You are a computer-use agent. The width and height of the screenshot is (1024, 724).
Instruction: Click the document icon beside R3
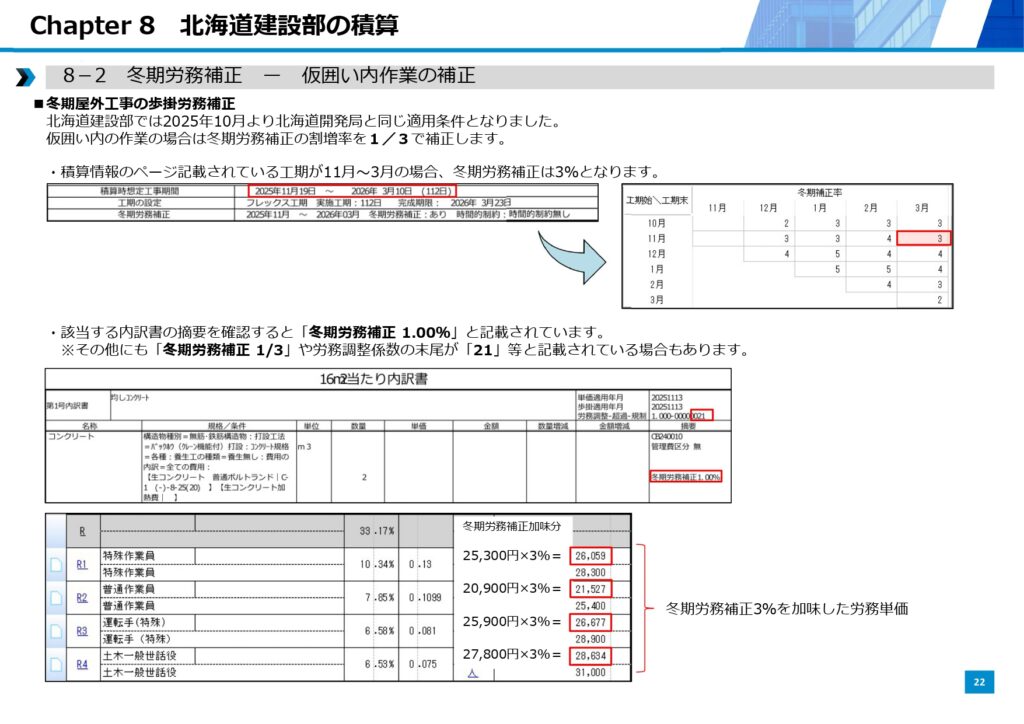pos(57,631)
